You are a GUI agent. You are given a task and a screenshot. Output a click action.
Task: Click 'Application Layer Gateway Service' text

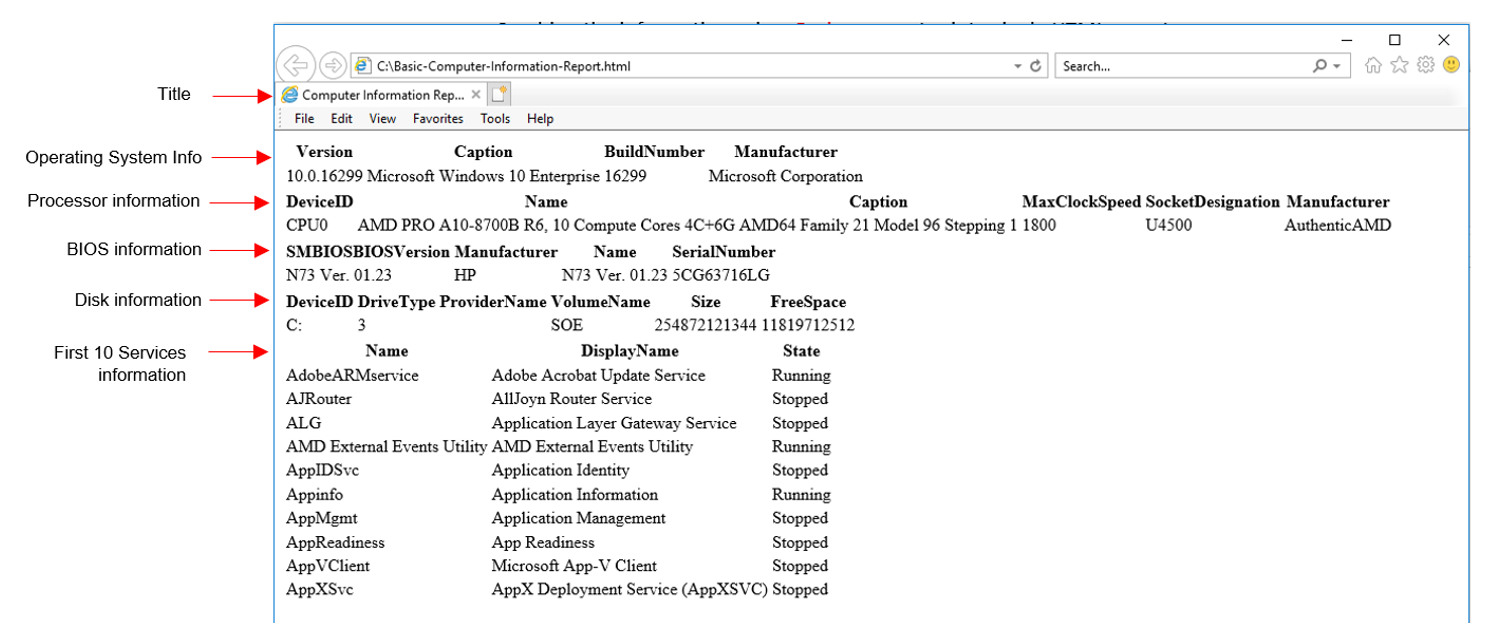[x=614, y=423]
